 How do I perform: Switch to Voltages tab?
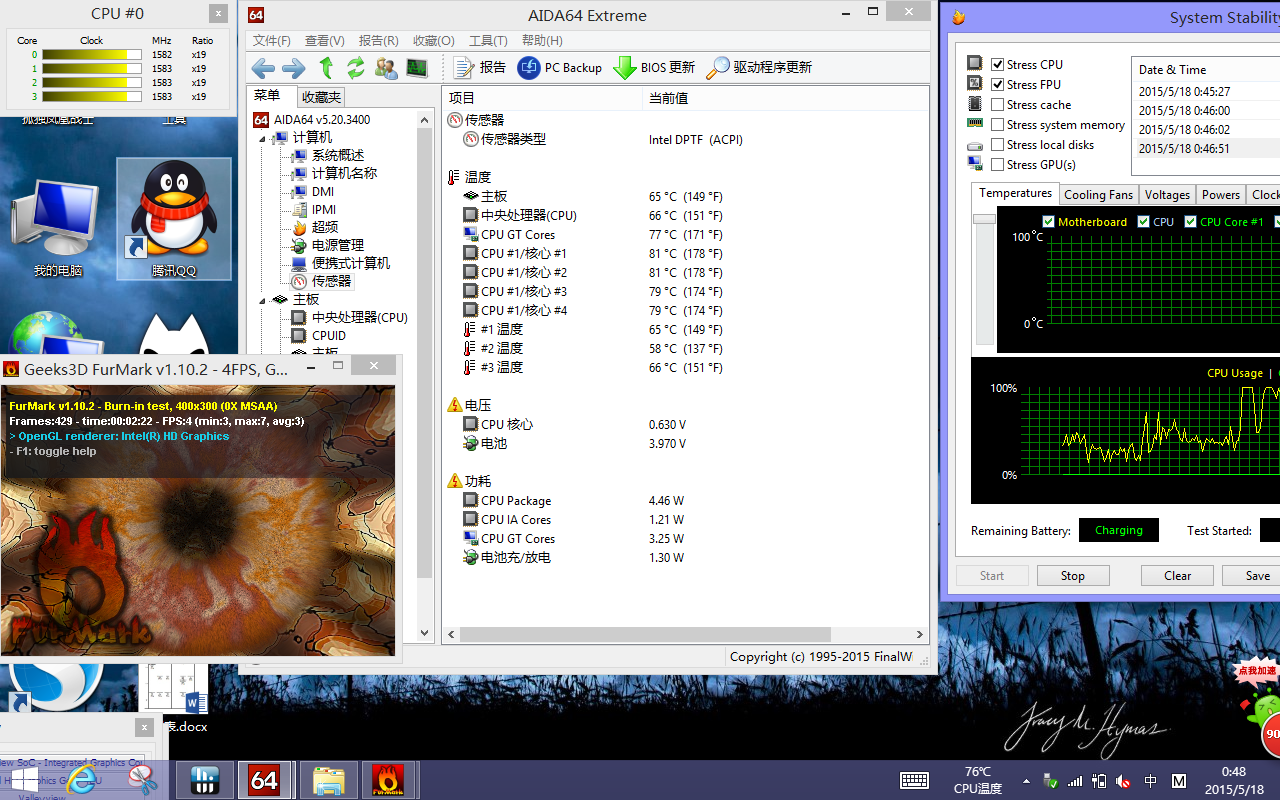click(x=1167, y=195)
